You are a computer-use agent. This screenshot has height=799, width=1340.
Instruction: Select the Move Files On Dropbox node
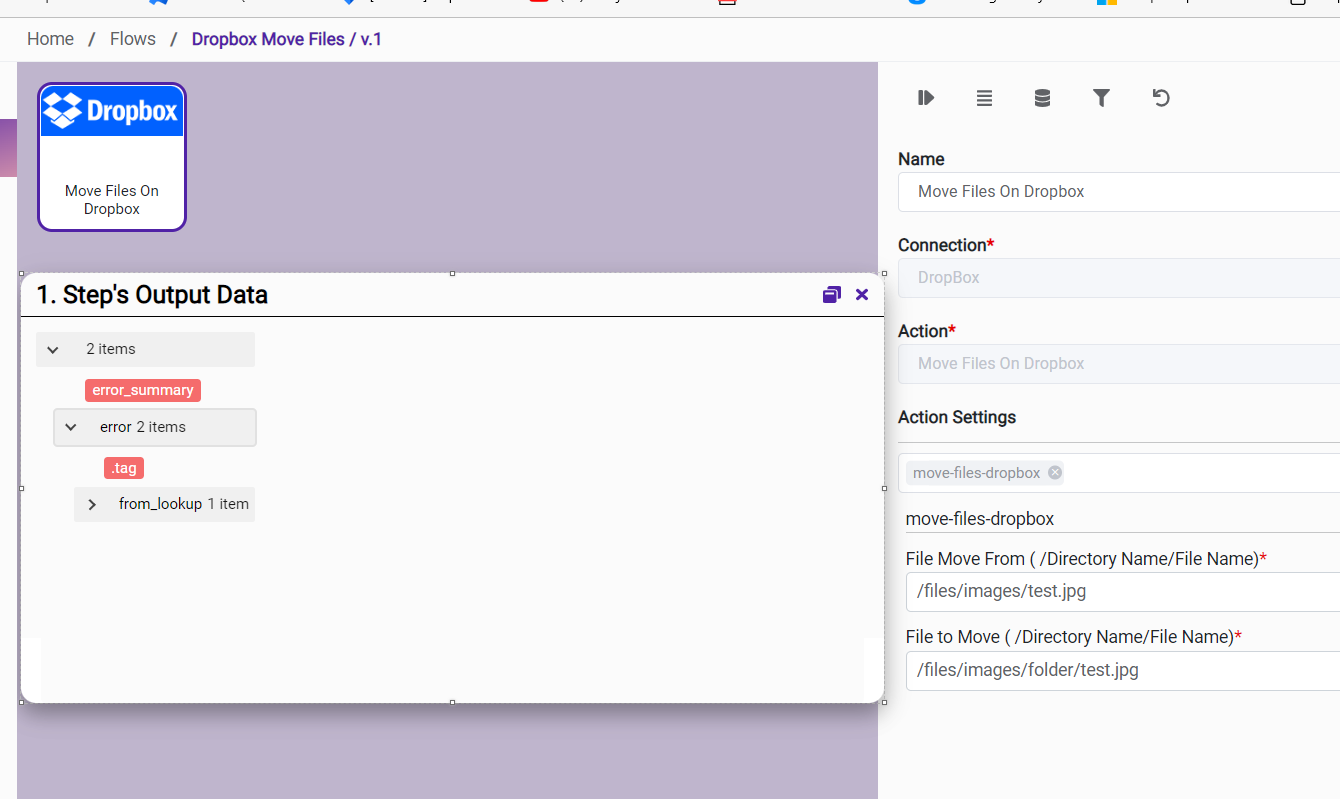(112, 157)
